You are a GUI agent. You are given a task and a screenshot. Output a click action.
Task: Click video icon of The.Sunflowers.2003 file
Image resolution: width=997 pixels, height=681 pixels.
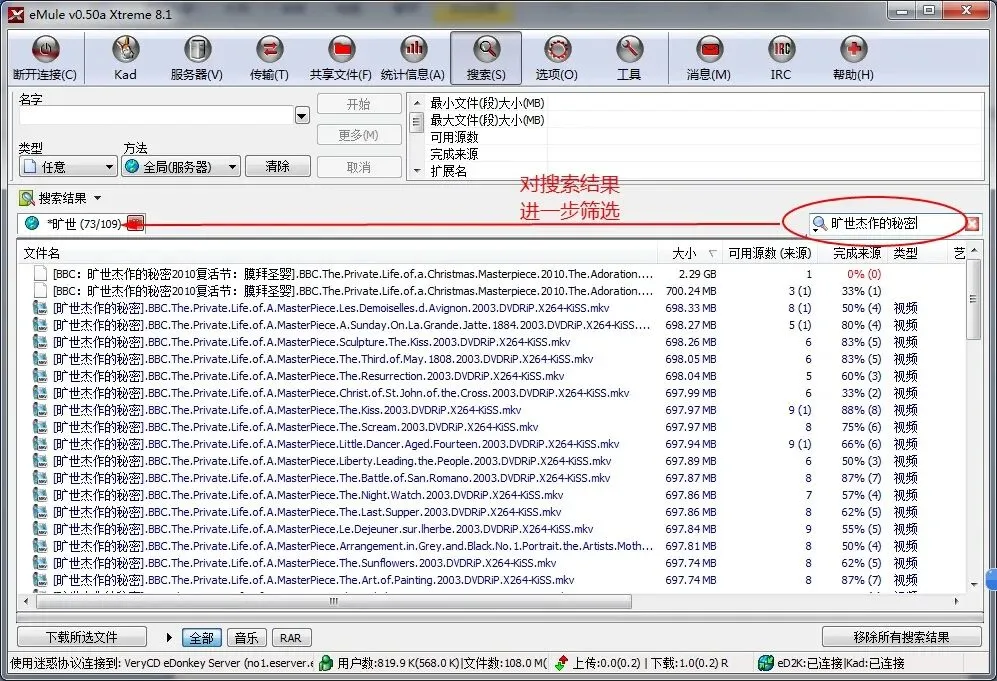pyautogui.click(x=40, y=563)
